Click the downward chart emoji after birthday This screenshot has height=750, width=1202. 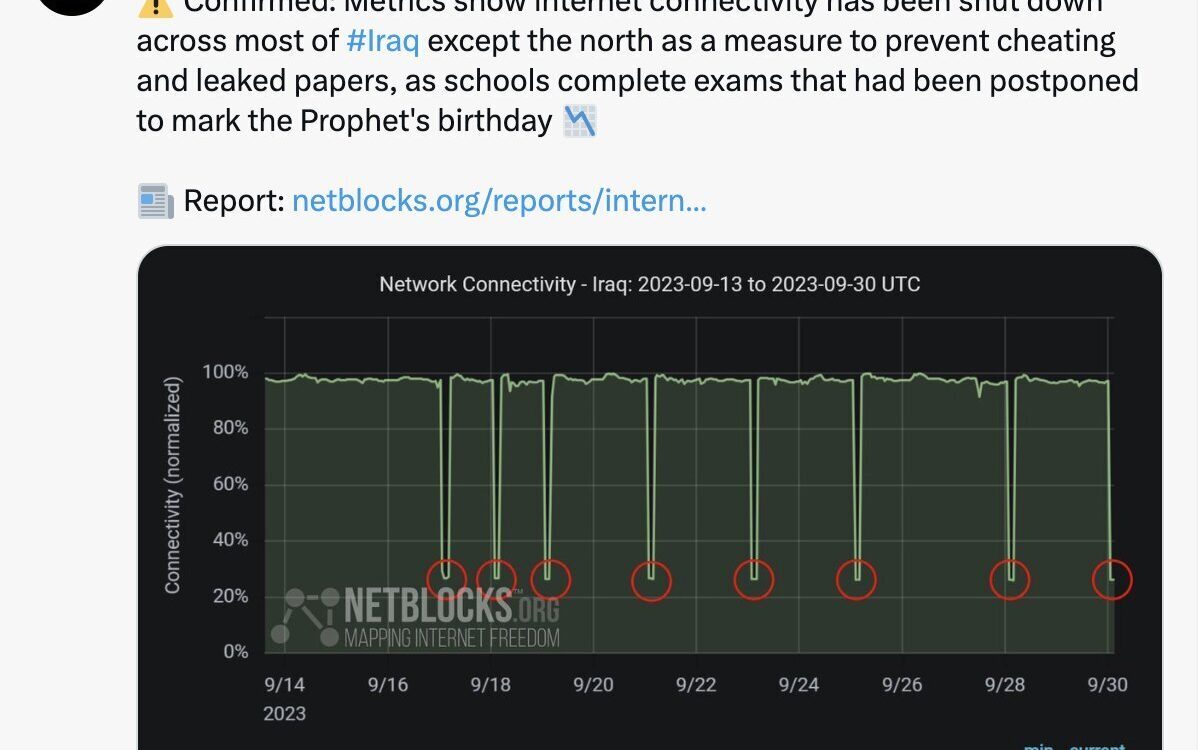click(580, 122)
